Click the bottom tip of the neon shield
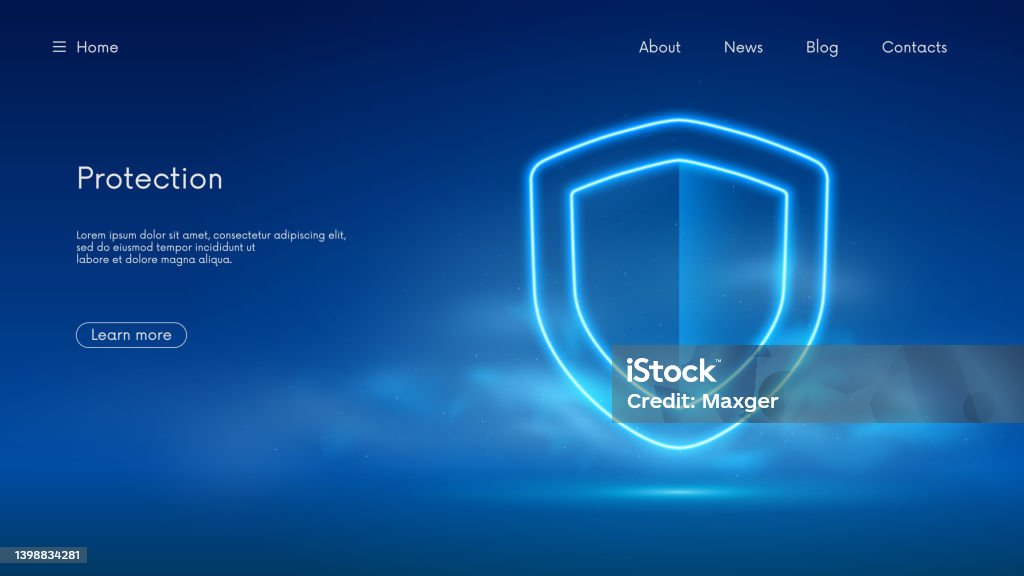The height and width of the screenshot is (576, 1024). 679,445
